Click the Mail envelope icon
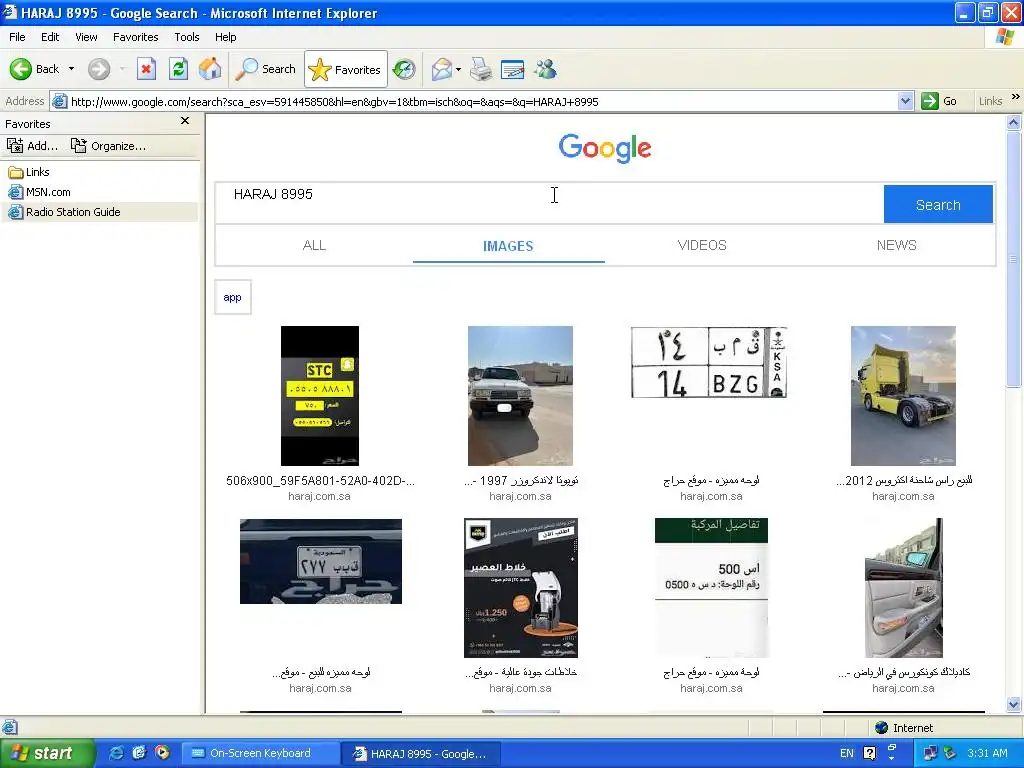This screenshot has width=1024, height=768. 442,69
